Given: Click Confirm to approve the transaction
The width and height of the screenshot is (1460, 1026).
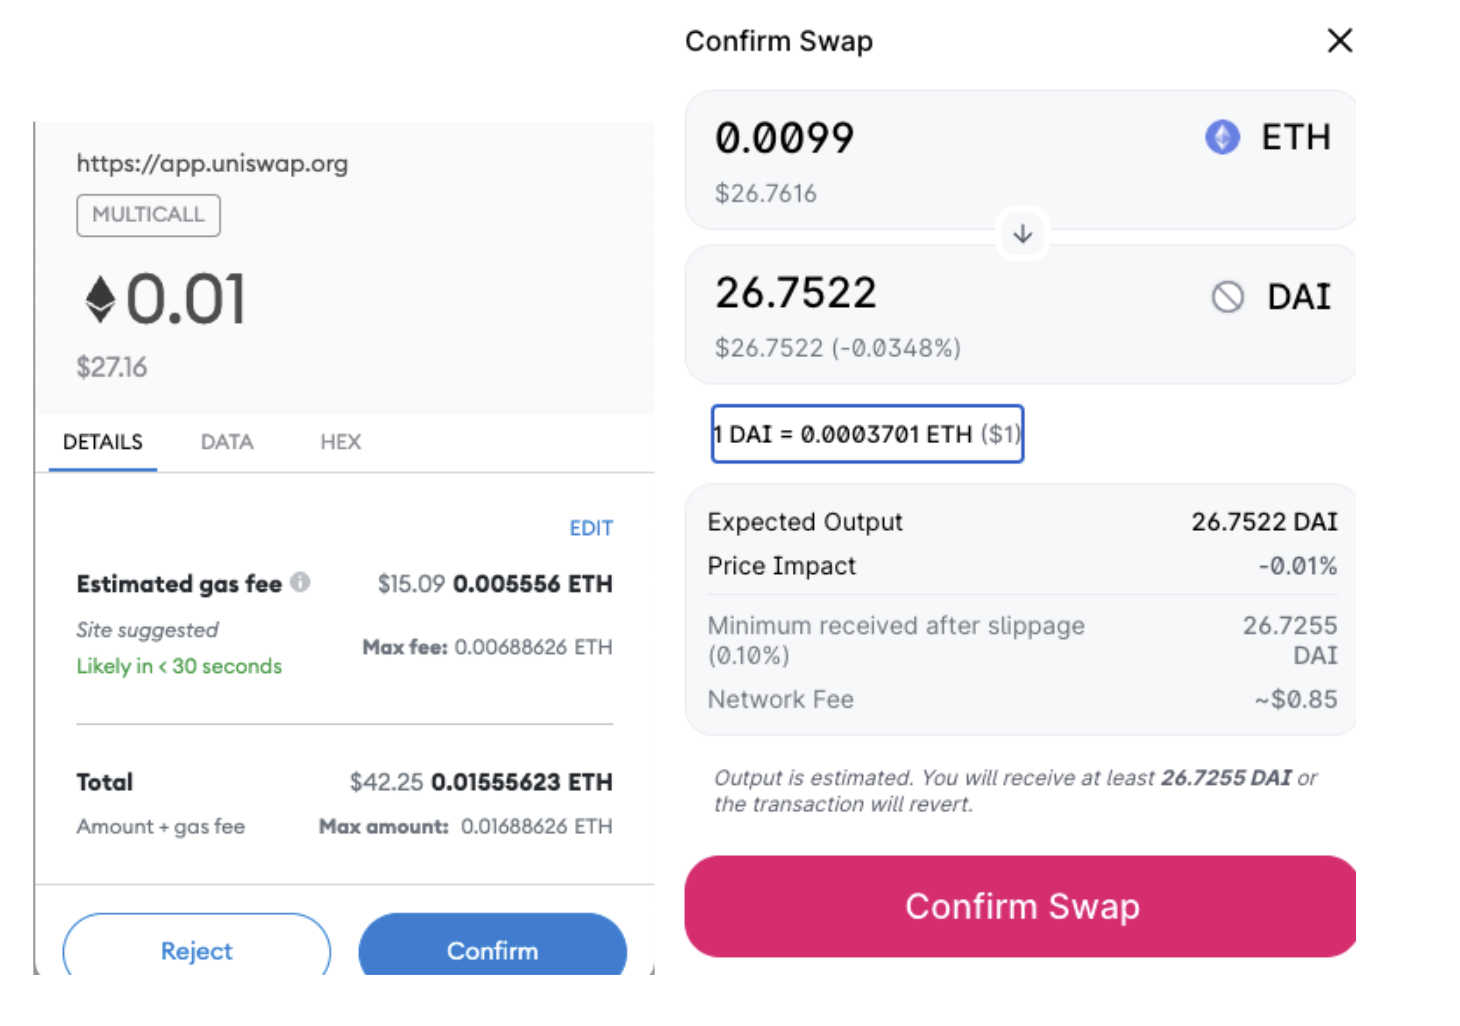Looking at the screenshot, I should 492,950.
